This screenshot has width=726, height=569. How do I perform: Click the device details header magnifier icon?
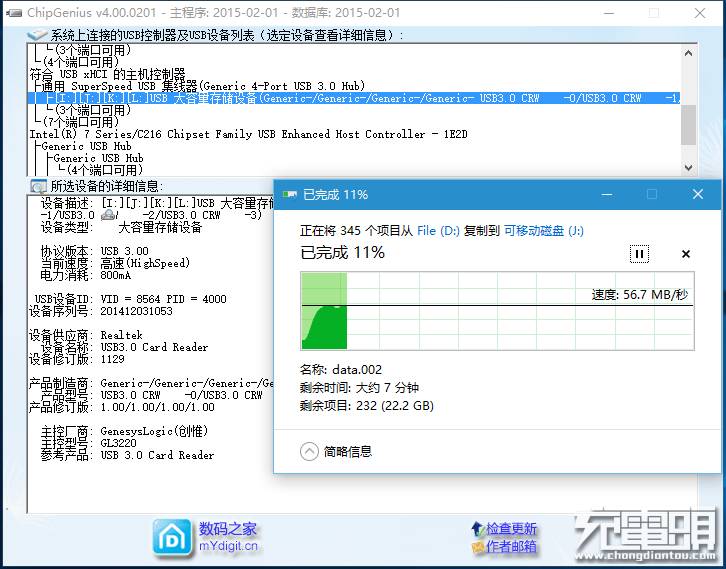pyautogui.click(x=38, y=186)
